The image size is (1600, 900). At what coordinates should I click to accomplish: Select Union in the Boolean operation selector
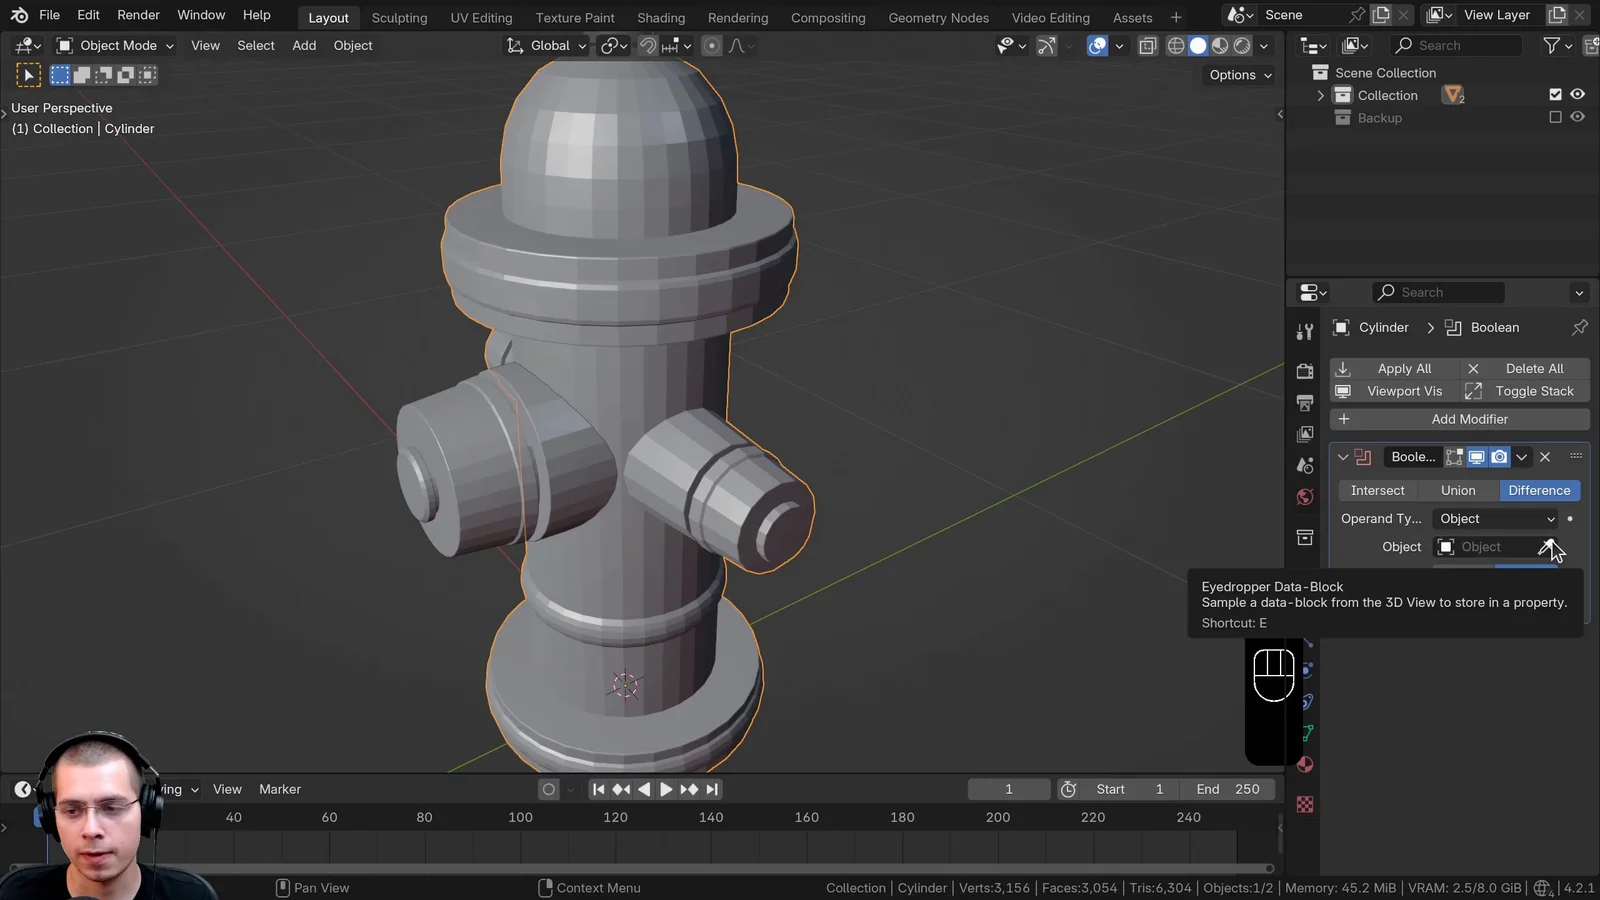[1458, 490]
